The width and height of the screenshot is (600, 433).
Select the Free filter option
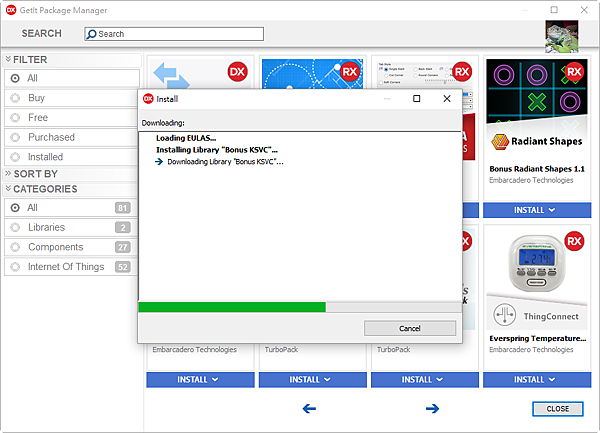pos(72,117)
